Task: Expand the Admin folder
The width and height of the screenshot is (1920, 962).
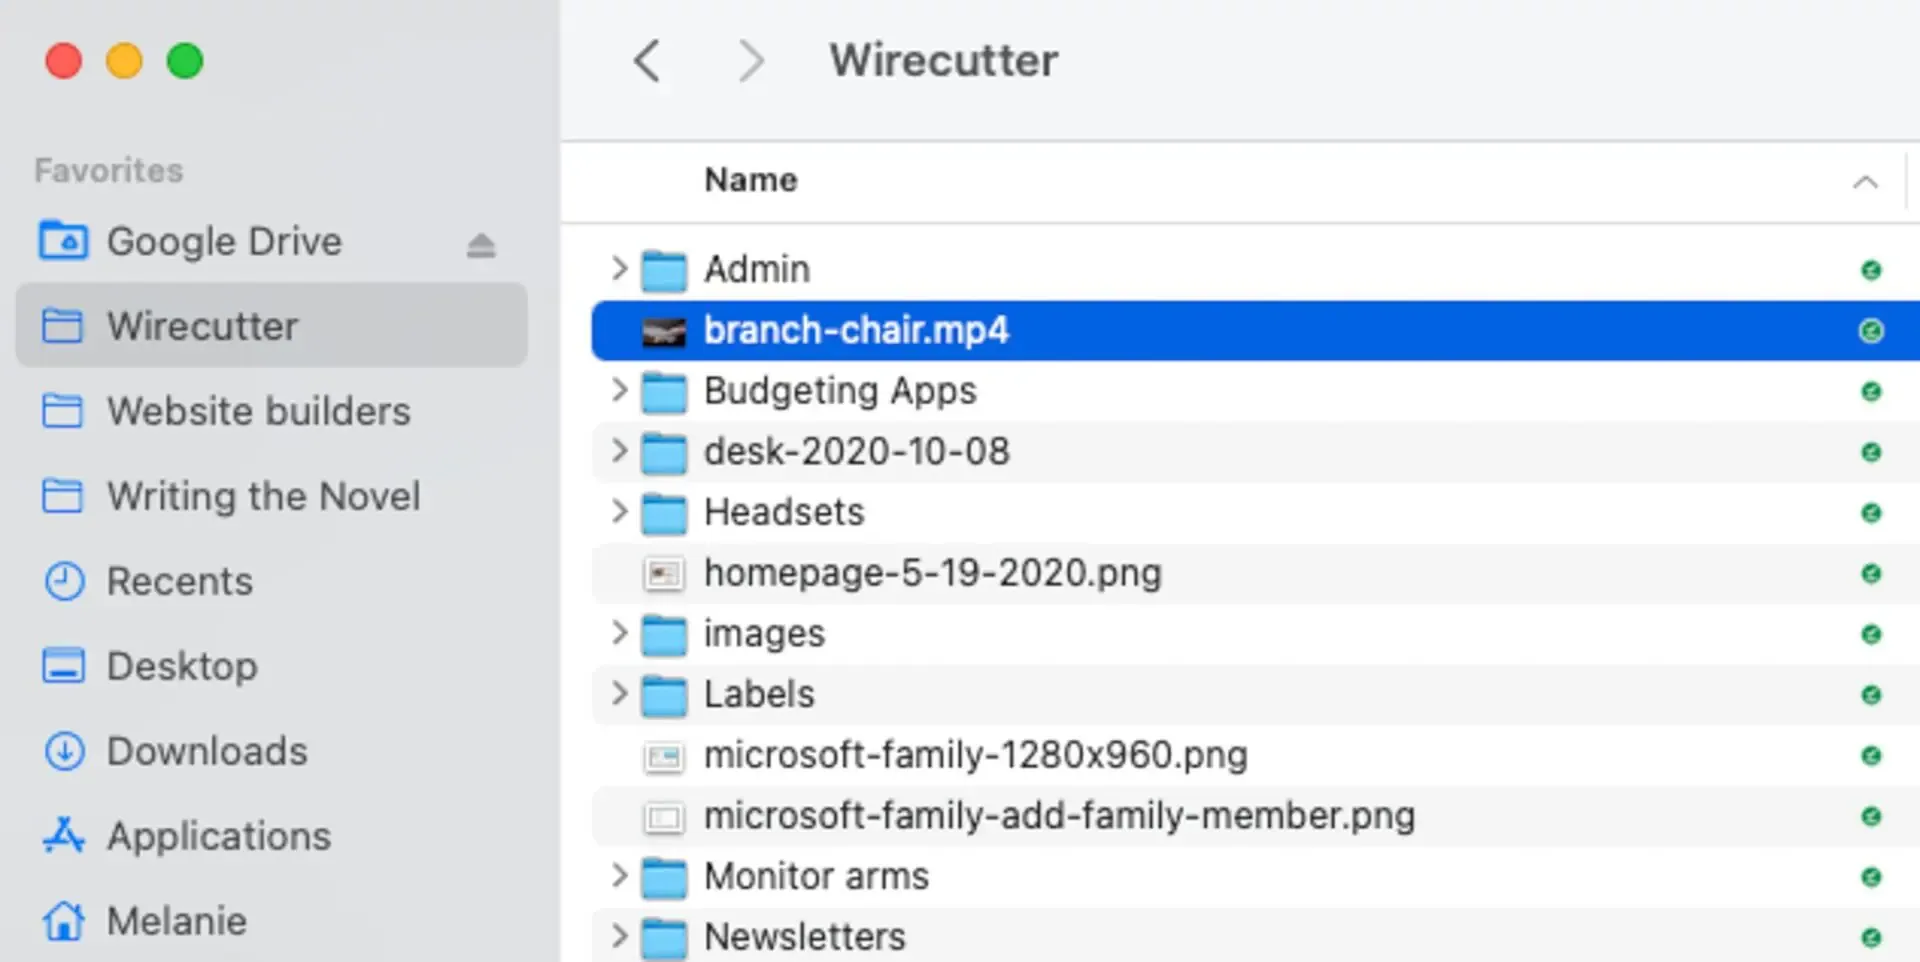Action: pos(619,269)
